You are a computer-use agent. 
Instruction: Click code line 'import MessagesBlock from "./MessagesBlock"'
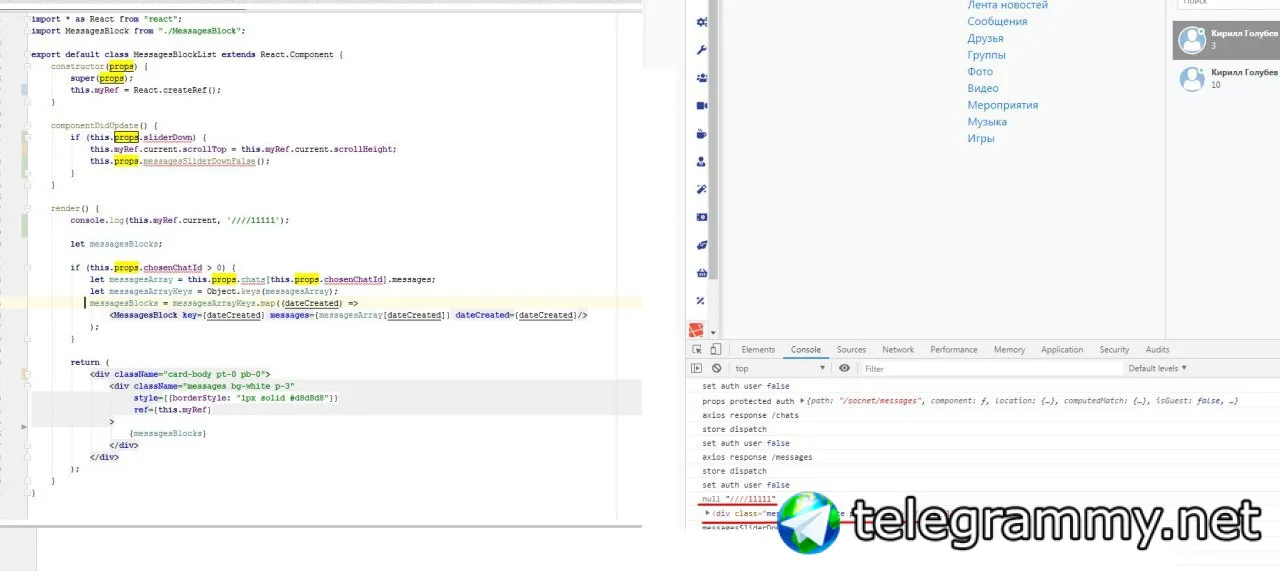tap(138, 31)
